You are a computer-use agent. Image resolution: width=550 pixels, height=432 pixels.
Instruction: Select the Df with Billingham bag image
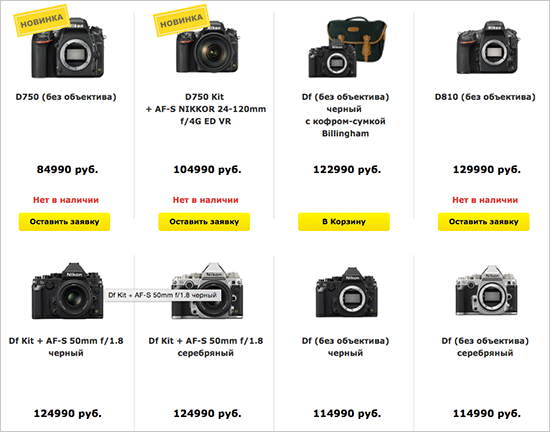347,47
